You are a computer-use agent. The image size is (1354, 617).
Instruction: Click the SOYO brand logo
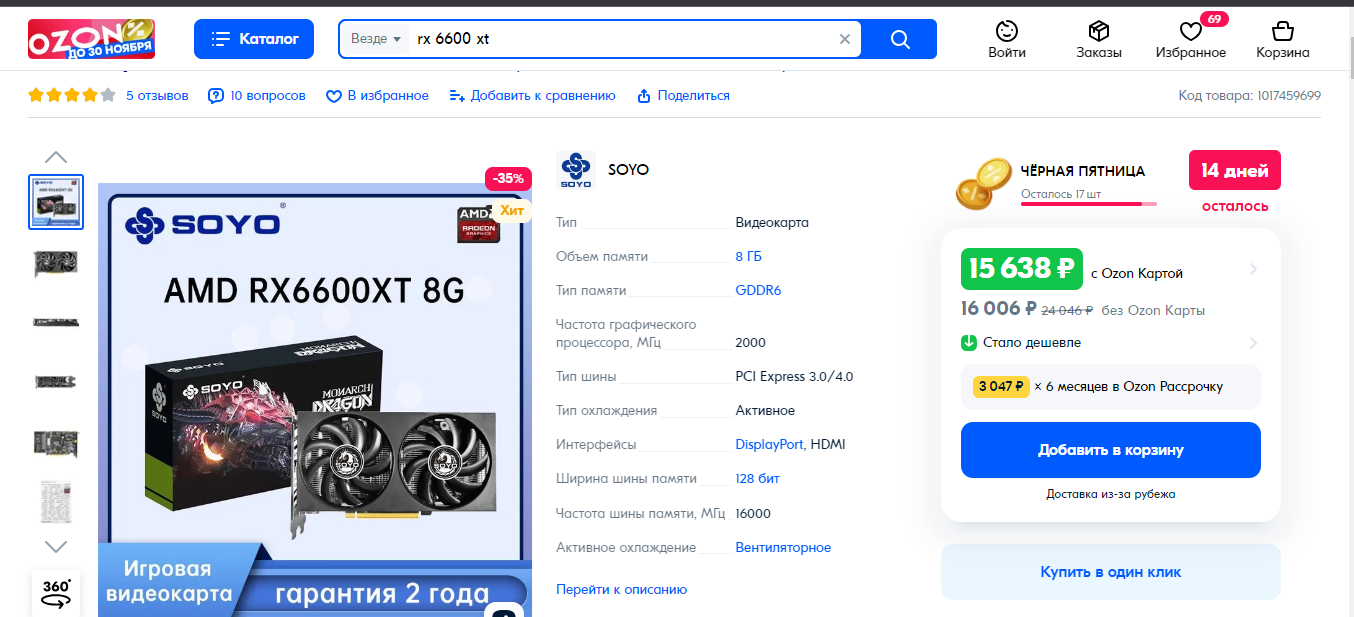click(x=576, y=170)
